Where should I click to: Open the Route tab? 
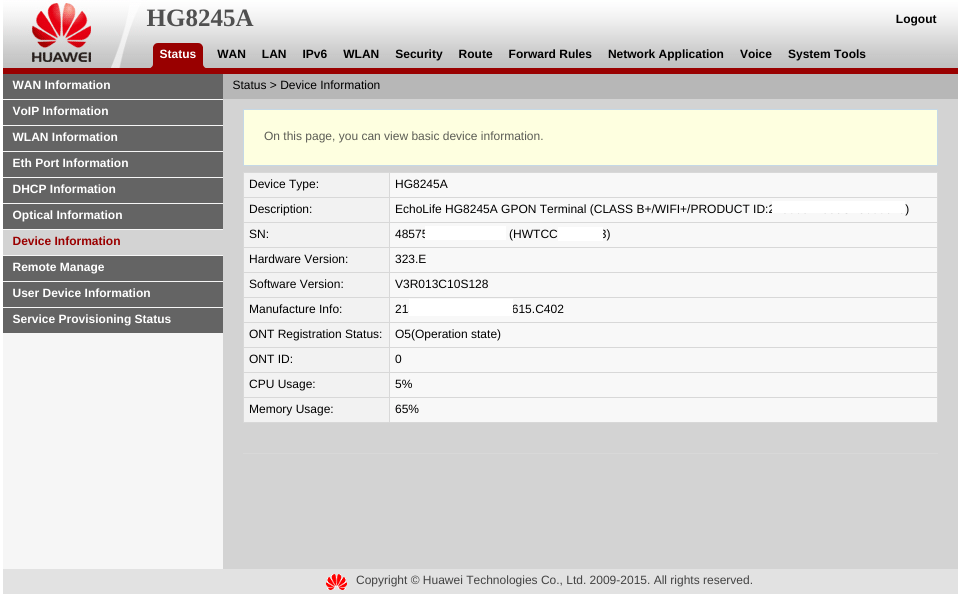coord(475,54)
